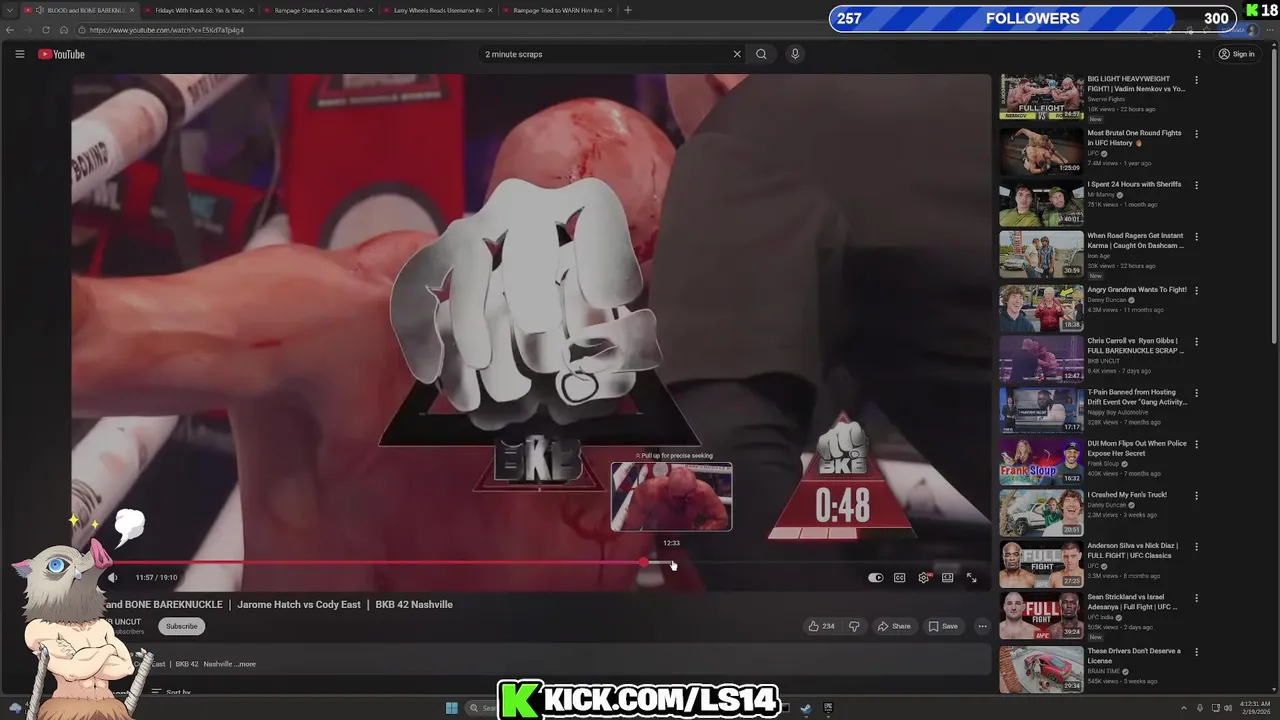This screenshot has height=720, width=1280.
Task: Expand the description with '...more'
Action: coord(245,664)
